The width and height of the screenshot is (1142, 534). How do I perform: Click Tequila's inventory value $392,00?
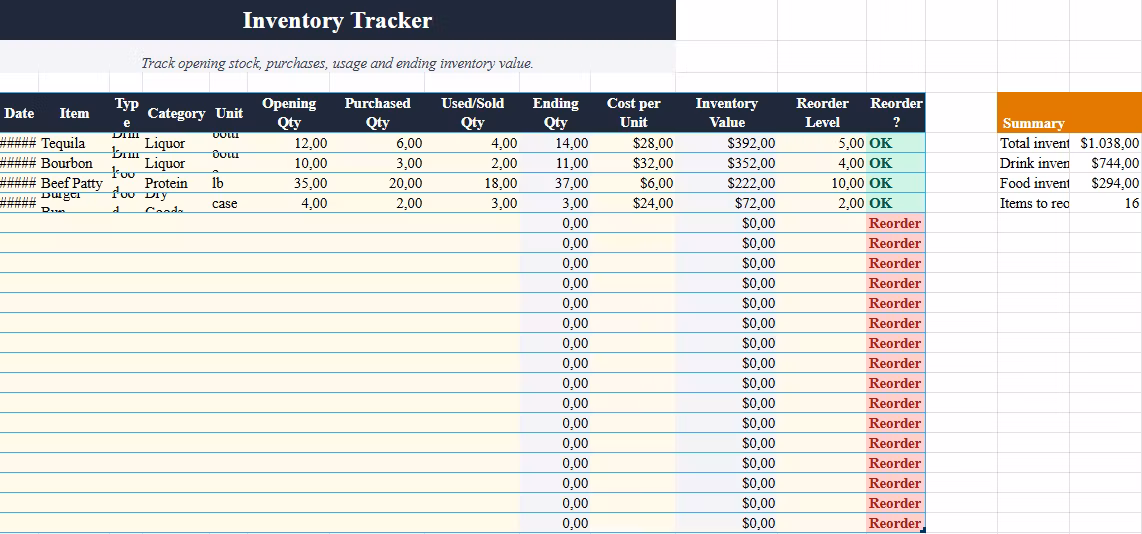tap(727, 144)
